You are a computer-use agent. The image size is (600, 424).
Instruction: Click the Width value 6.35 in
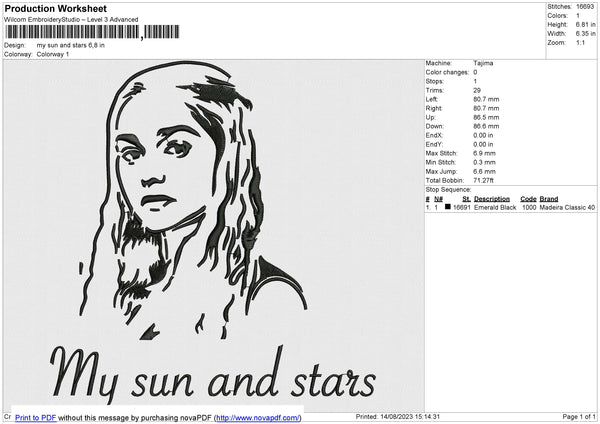point(585,34)
